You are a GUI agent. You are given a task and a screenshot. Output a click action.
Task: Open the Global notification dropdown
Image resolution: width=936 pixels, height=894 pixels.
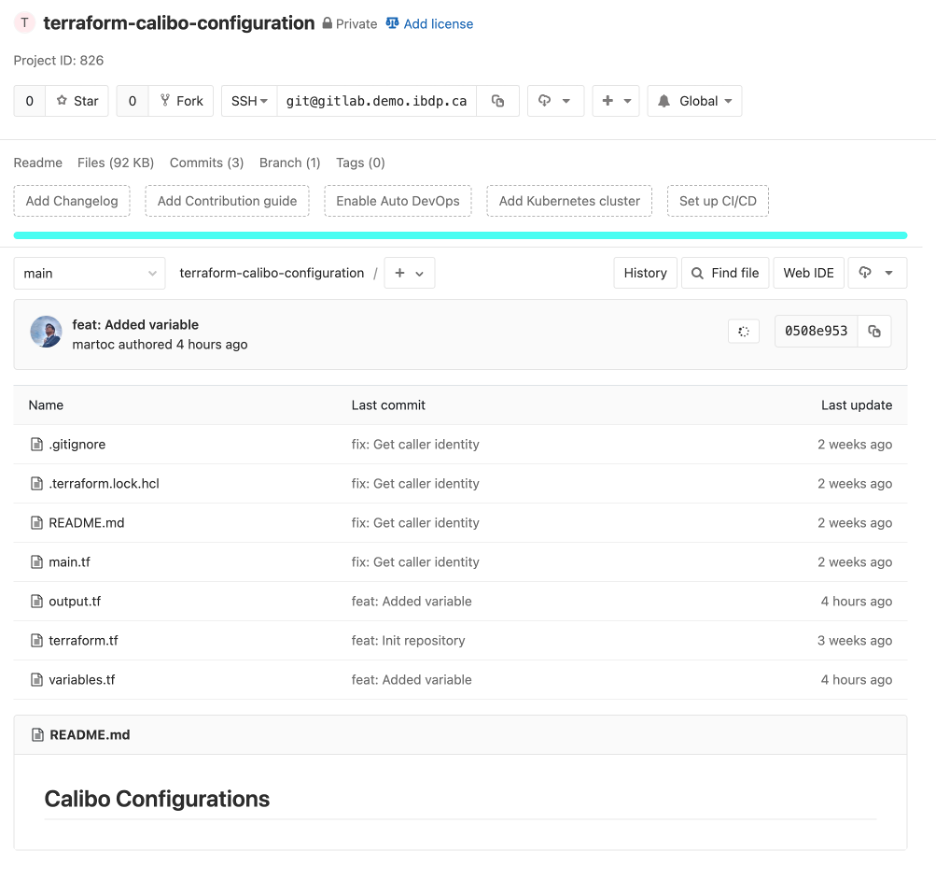[694, 101]
